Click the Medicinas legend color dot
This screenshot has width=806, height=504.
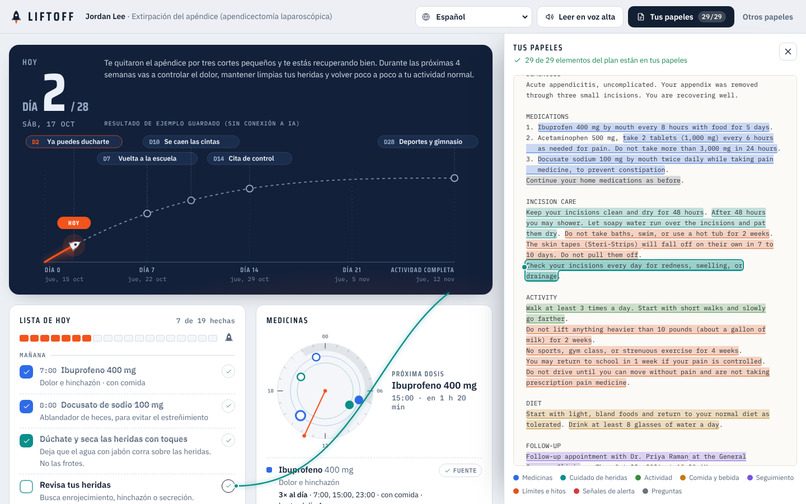[516, 478]
